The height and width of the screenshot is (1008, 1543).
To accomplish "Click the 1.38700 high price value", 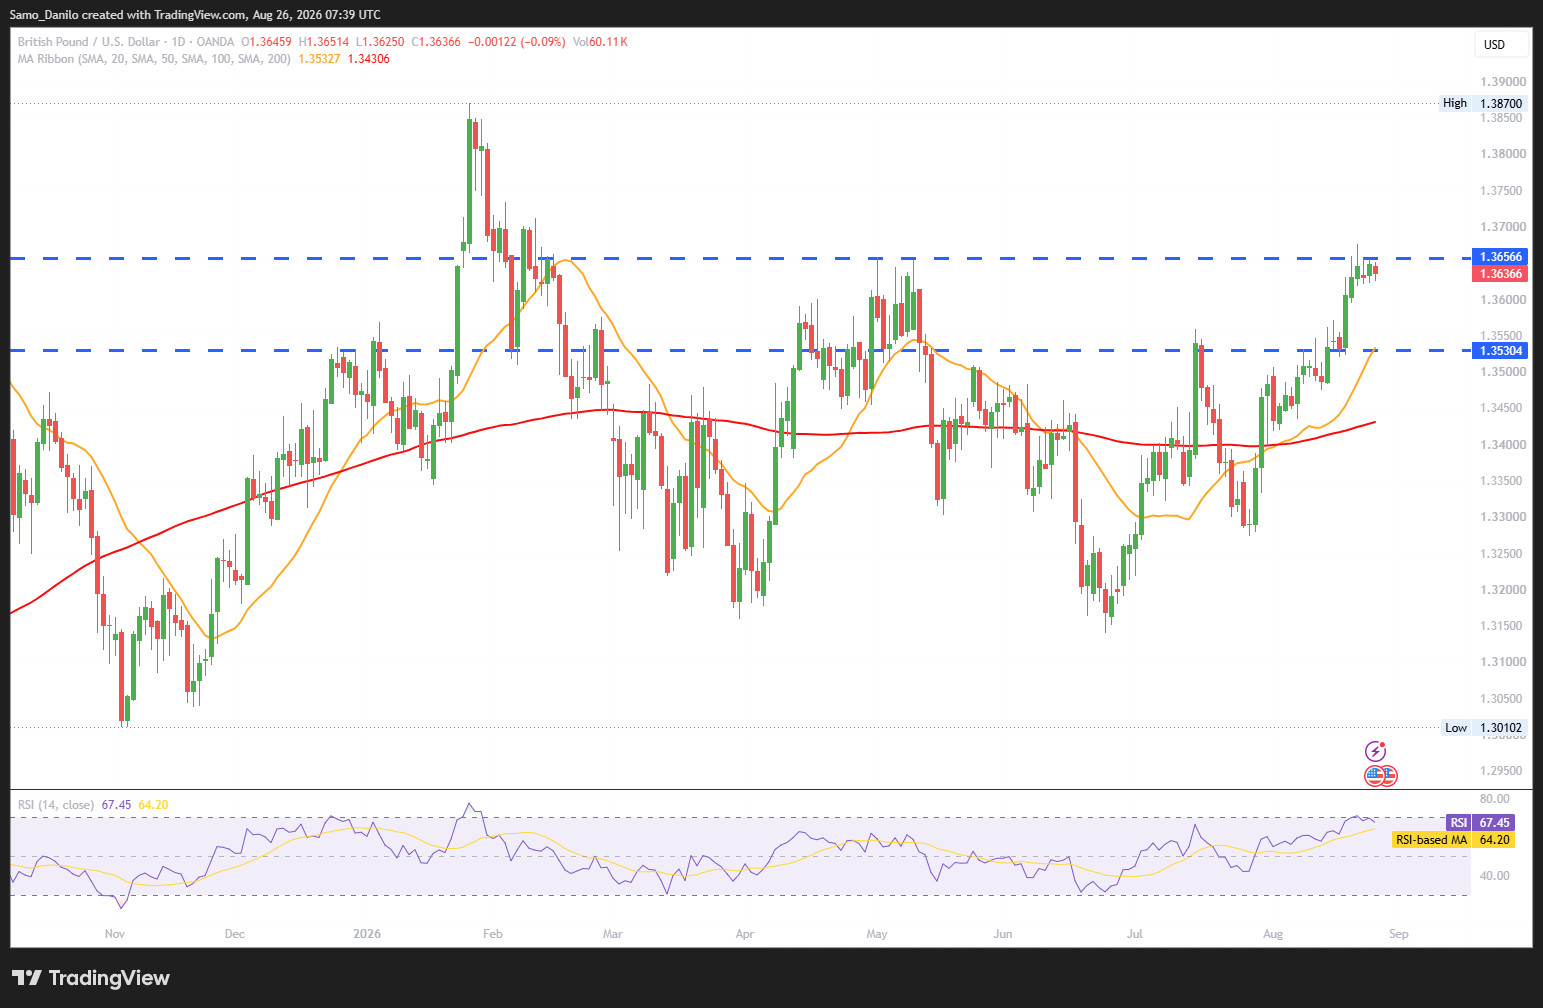I will click(1501, 103).
